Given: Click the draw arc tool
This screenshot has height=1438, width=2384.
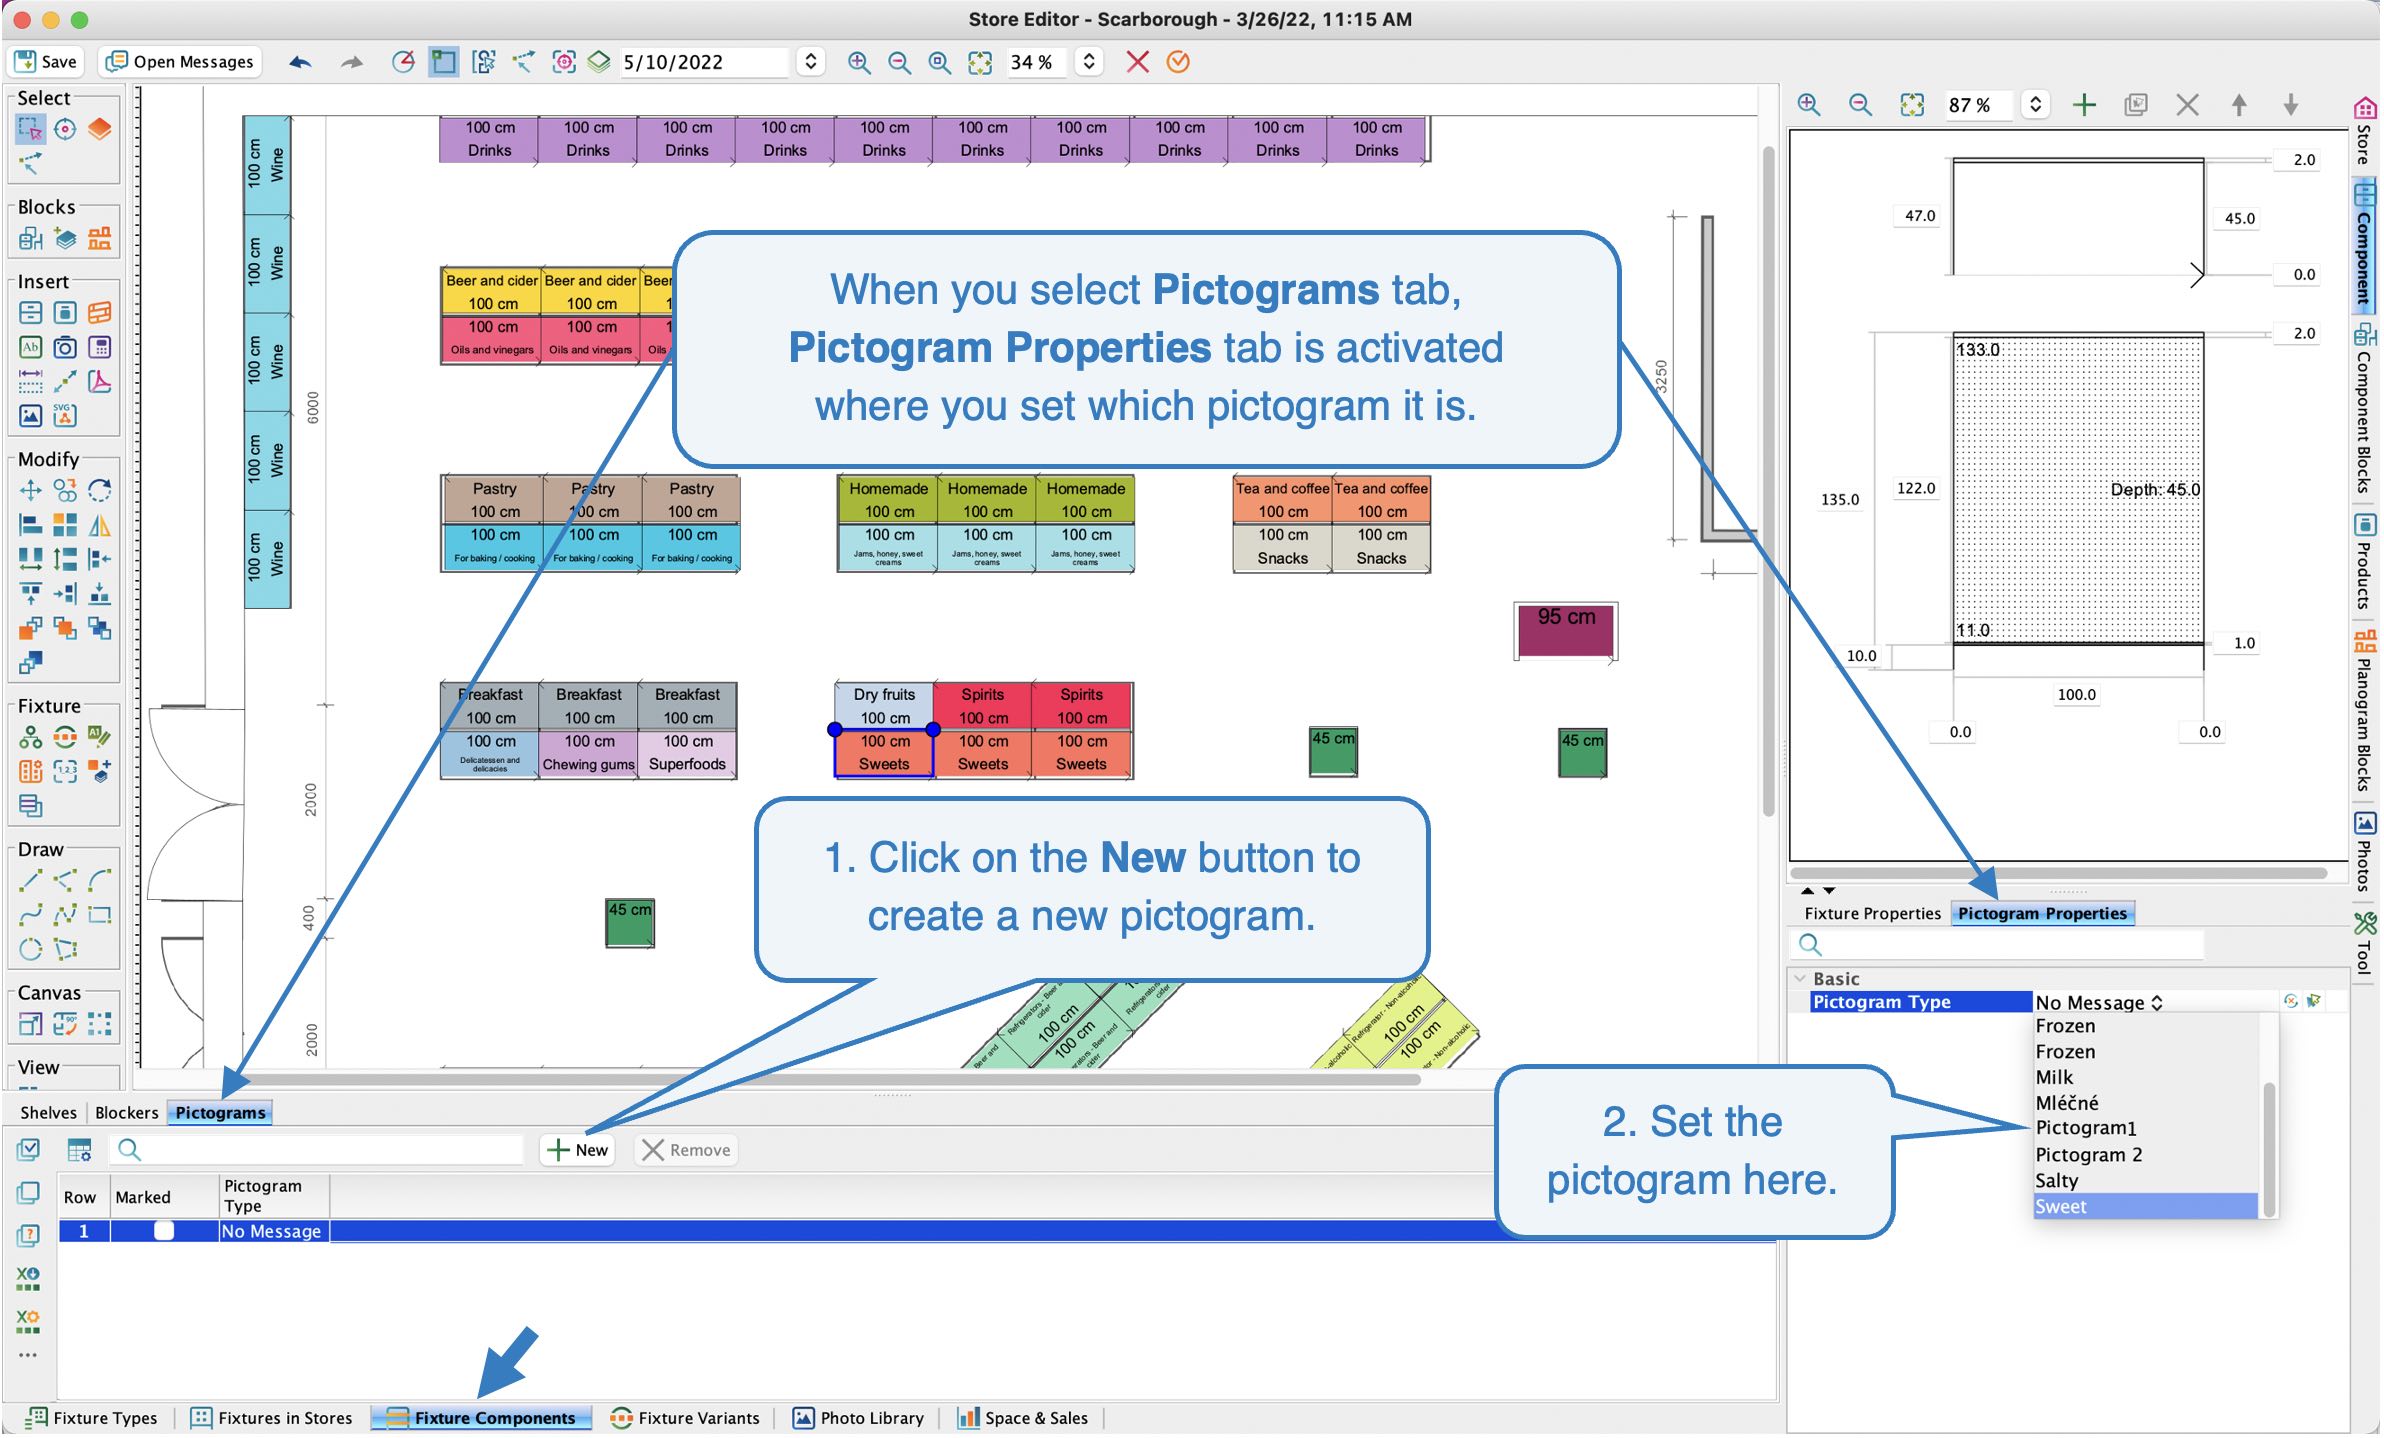Looking at the screenshot, I should 99,880.
